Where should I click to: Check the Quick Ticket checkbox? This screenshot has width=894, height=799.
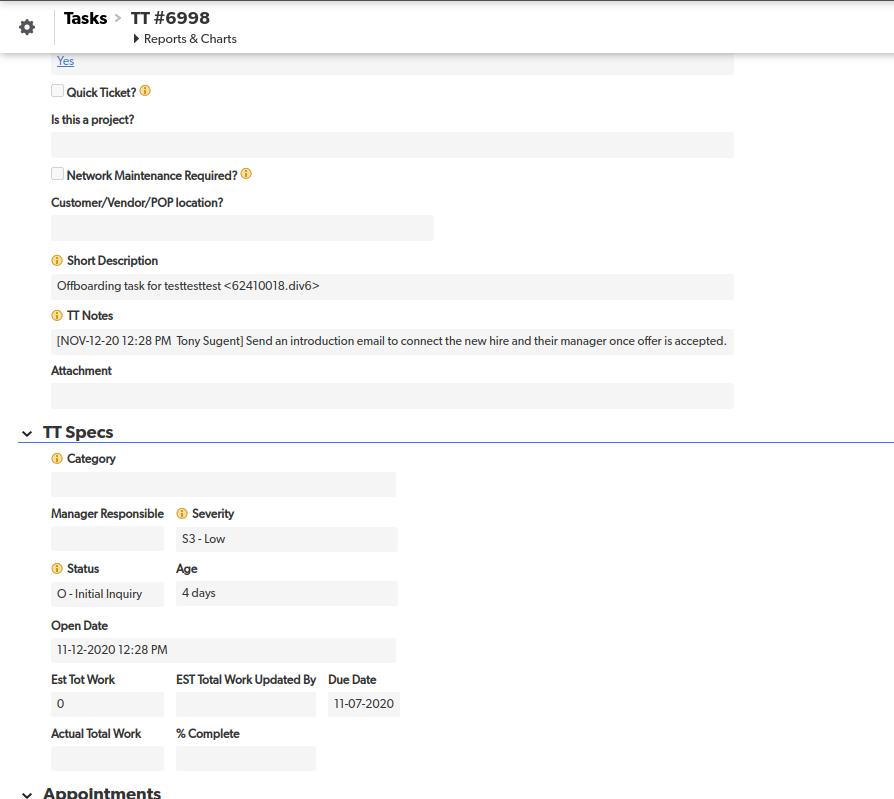click(57, 91)
